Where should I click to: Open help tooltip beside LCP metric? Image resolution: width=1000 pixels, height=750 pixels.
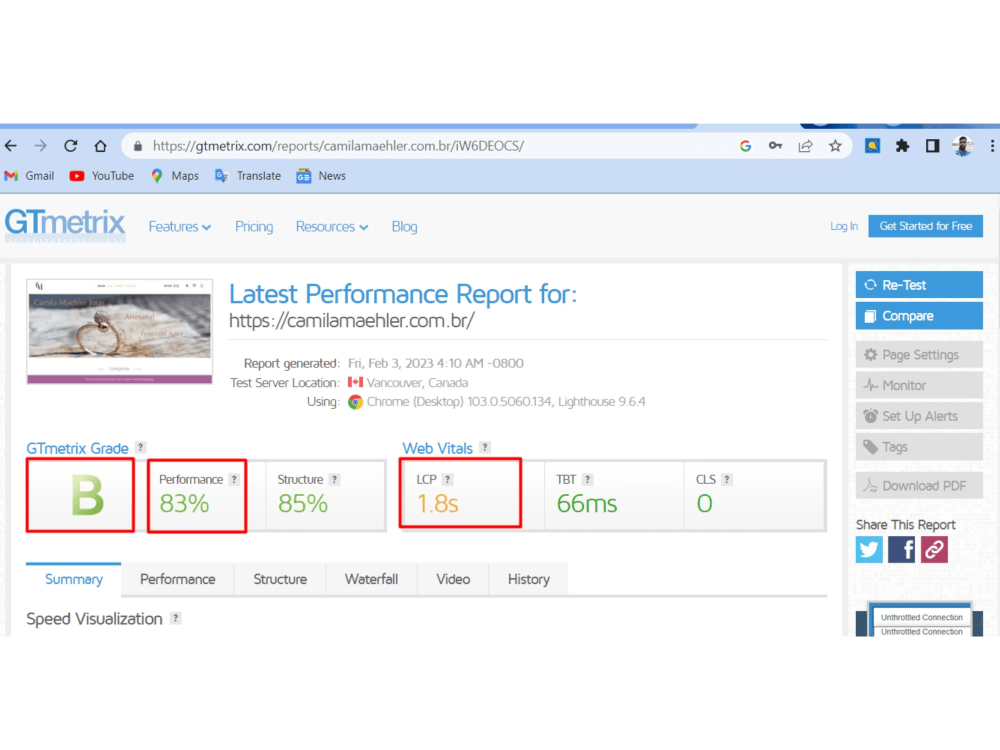coord(448,478)
